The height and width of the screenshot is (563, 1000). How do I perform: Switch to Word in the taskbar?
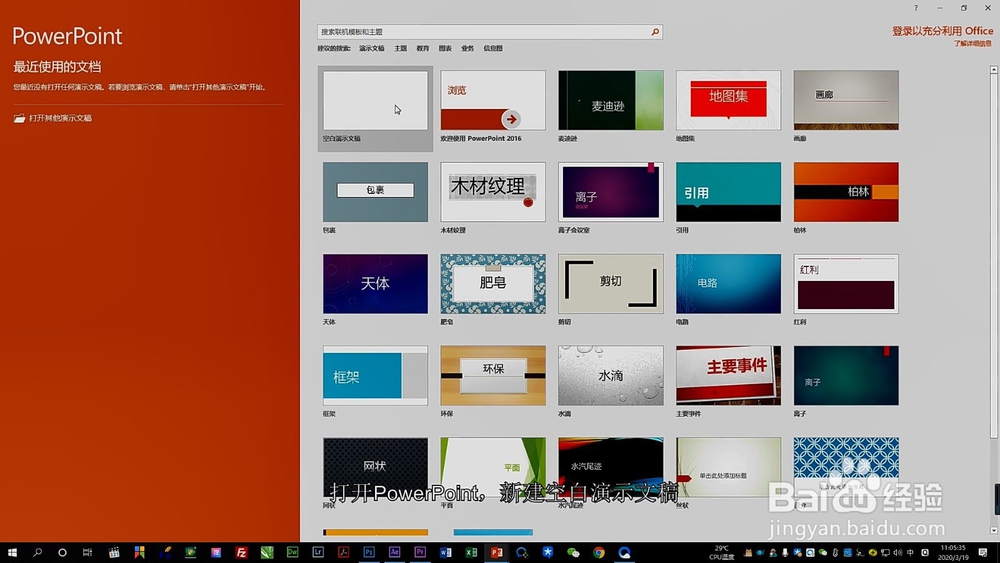pyautogui.click(x=445, y=553)
